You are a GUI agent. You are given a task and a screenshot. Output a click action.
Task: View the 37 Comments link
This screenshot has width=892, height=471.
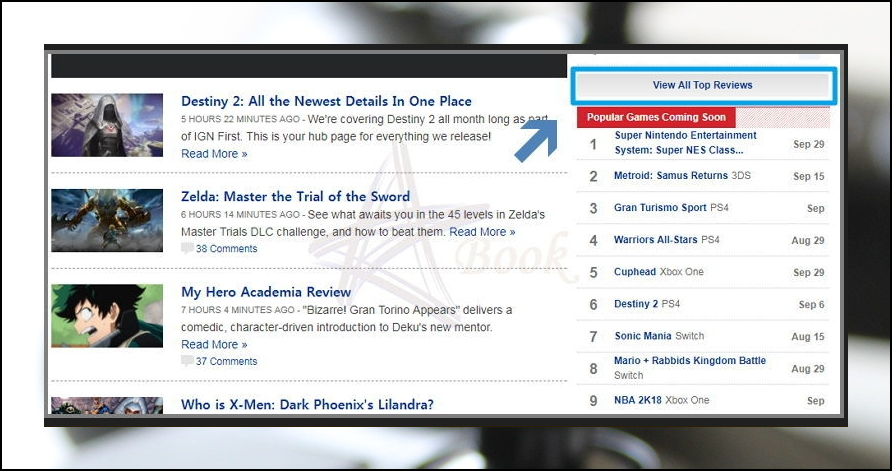[226, 361]
